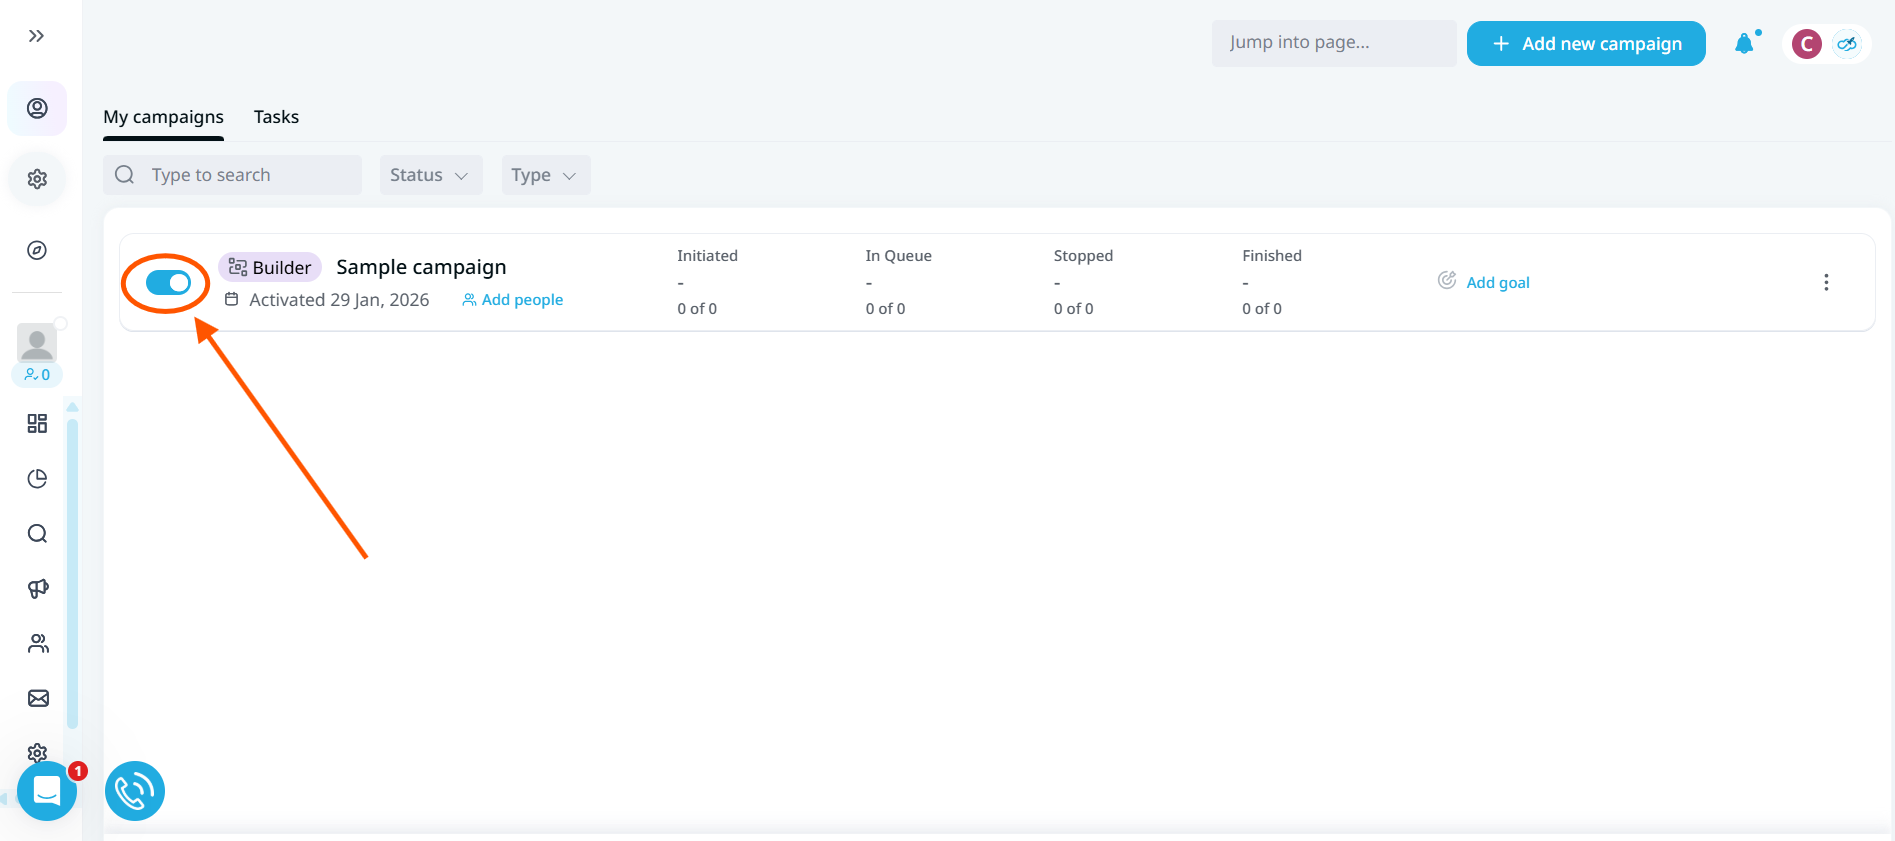Click the Add new campaign button
The height and width of the screenshot is (841, 1895).
click(x=1585, y=44)
